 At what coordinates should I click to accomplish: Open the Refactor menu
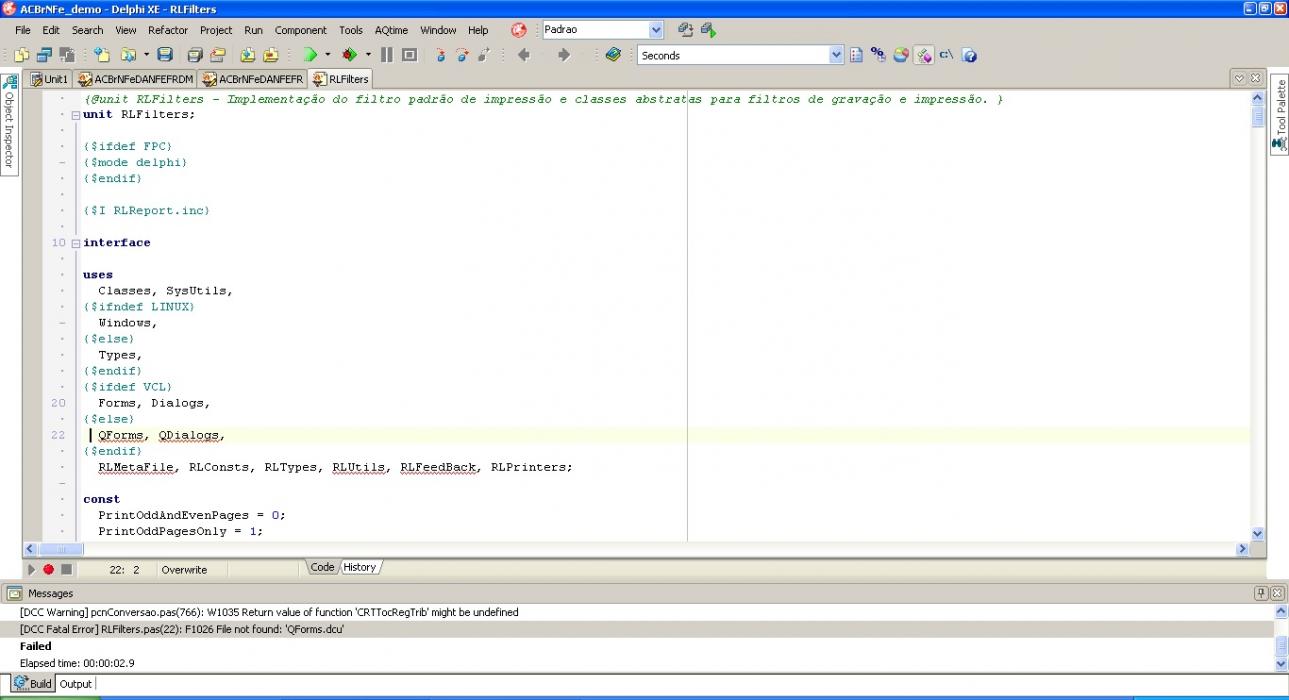coord(168,30)
